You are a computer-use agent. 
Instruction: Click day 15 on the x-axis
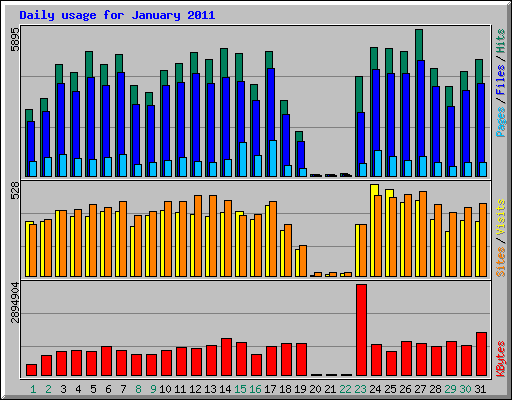240,389
